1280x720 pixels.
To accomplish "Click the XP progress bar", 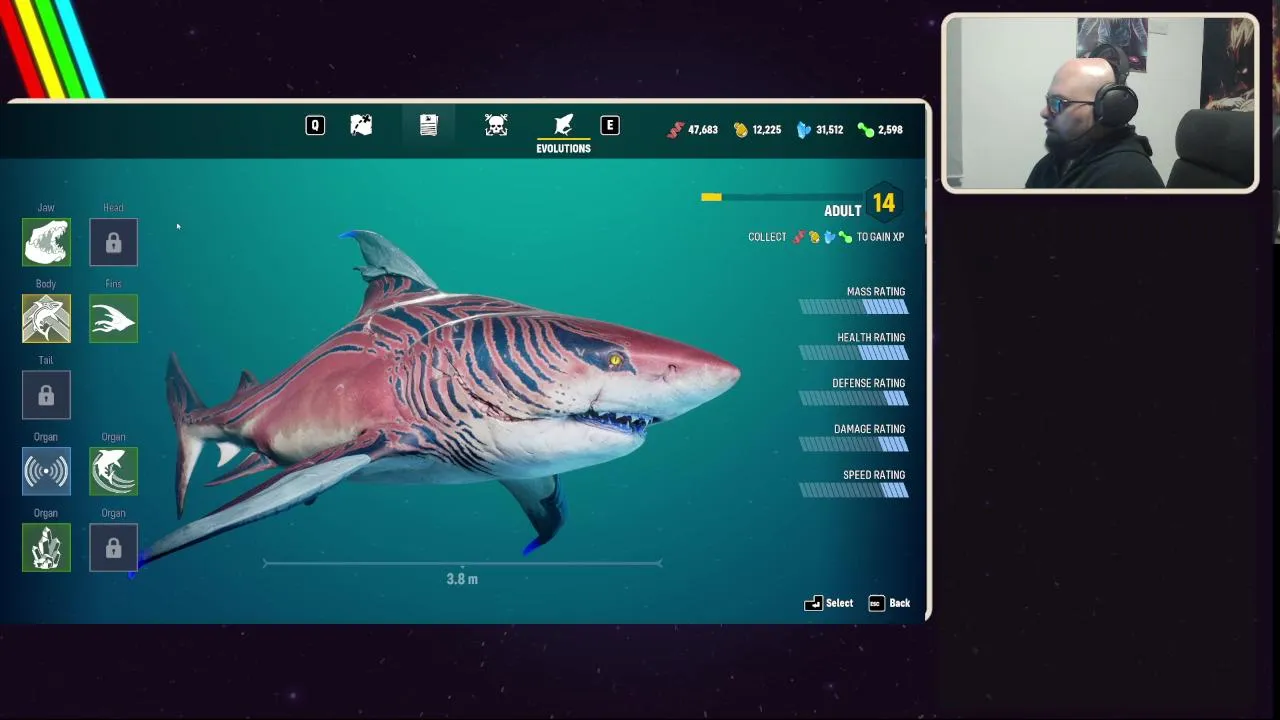I will click(782, 197).
